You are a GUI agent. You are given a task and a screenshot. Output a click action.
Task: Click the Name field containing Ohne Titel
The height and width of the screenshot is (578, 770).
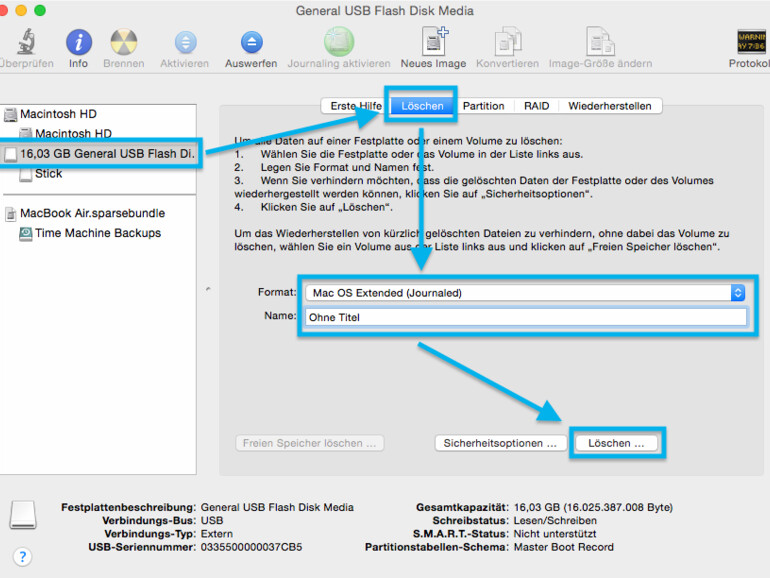coord(526,317)
